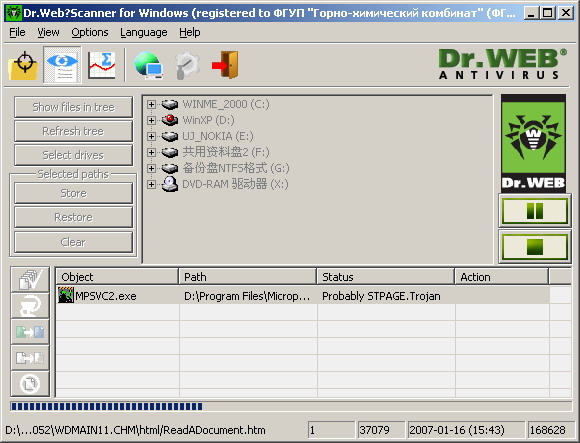
Task: Click the DVD-RAM (X:) disc icon
Action: point(170,184)
